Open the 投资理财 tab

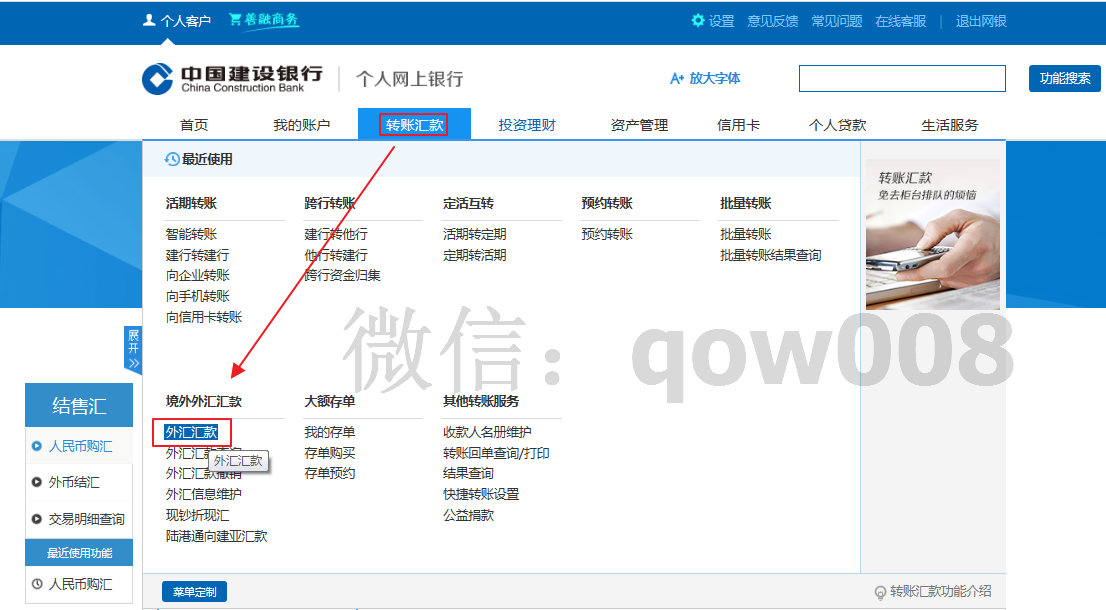[527, 125]
